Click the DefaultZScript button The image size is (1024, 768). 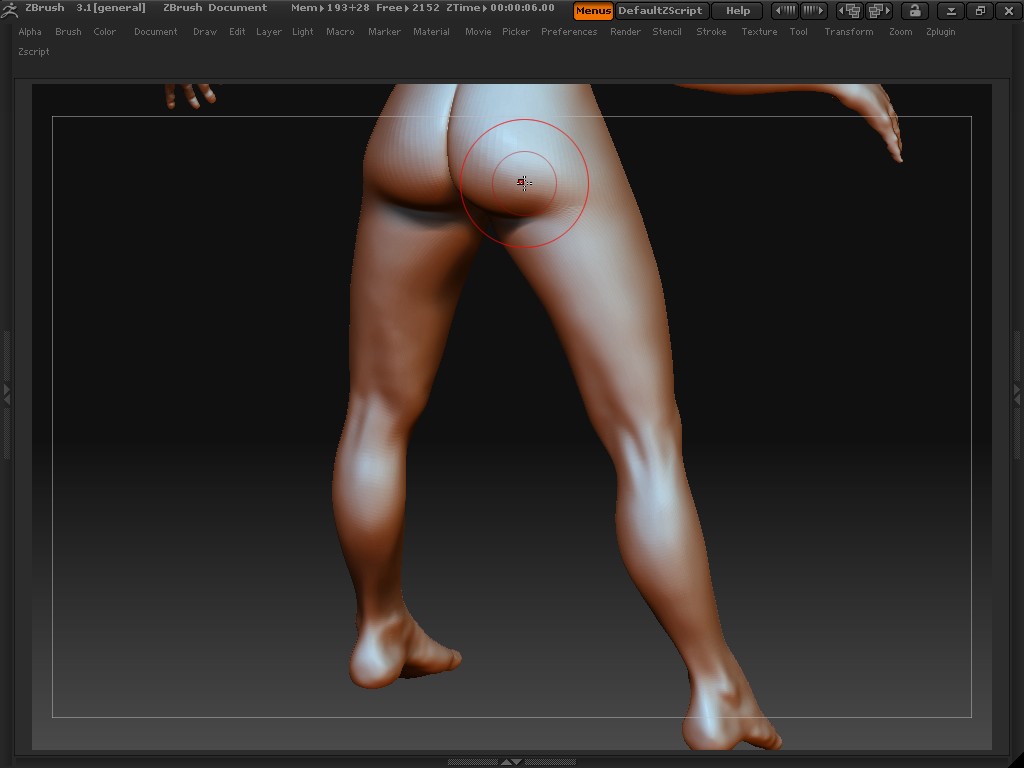pyautogui.click(x=660, y=10)
